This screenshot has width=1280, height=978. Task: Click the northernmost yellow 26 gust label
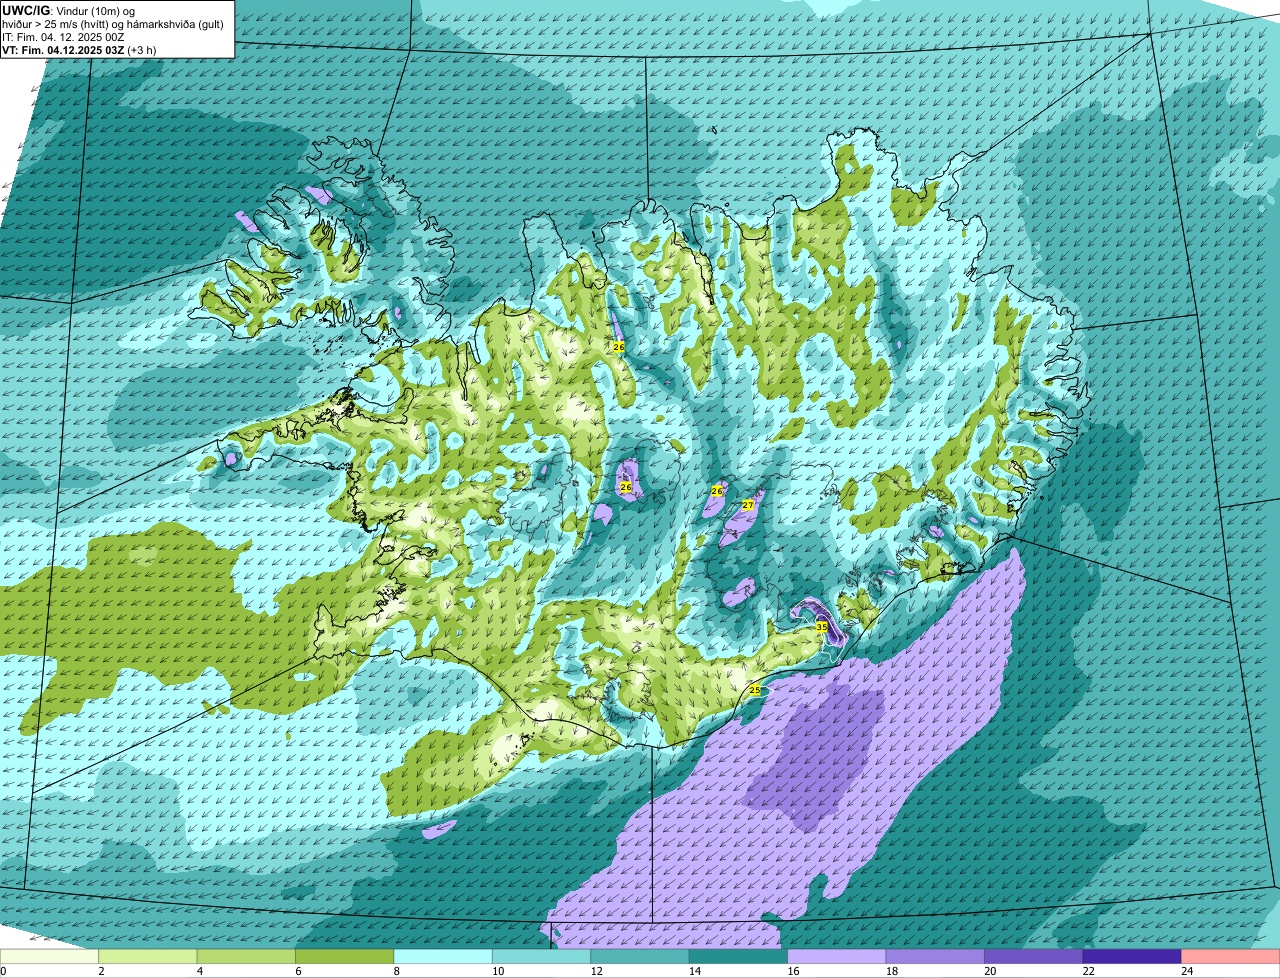618,347
